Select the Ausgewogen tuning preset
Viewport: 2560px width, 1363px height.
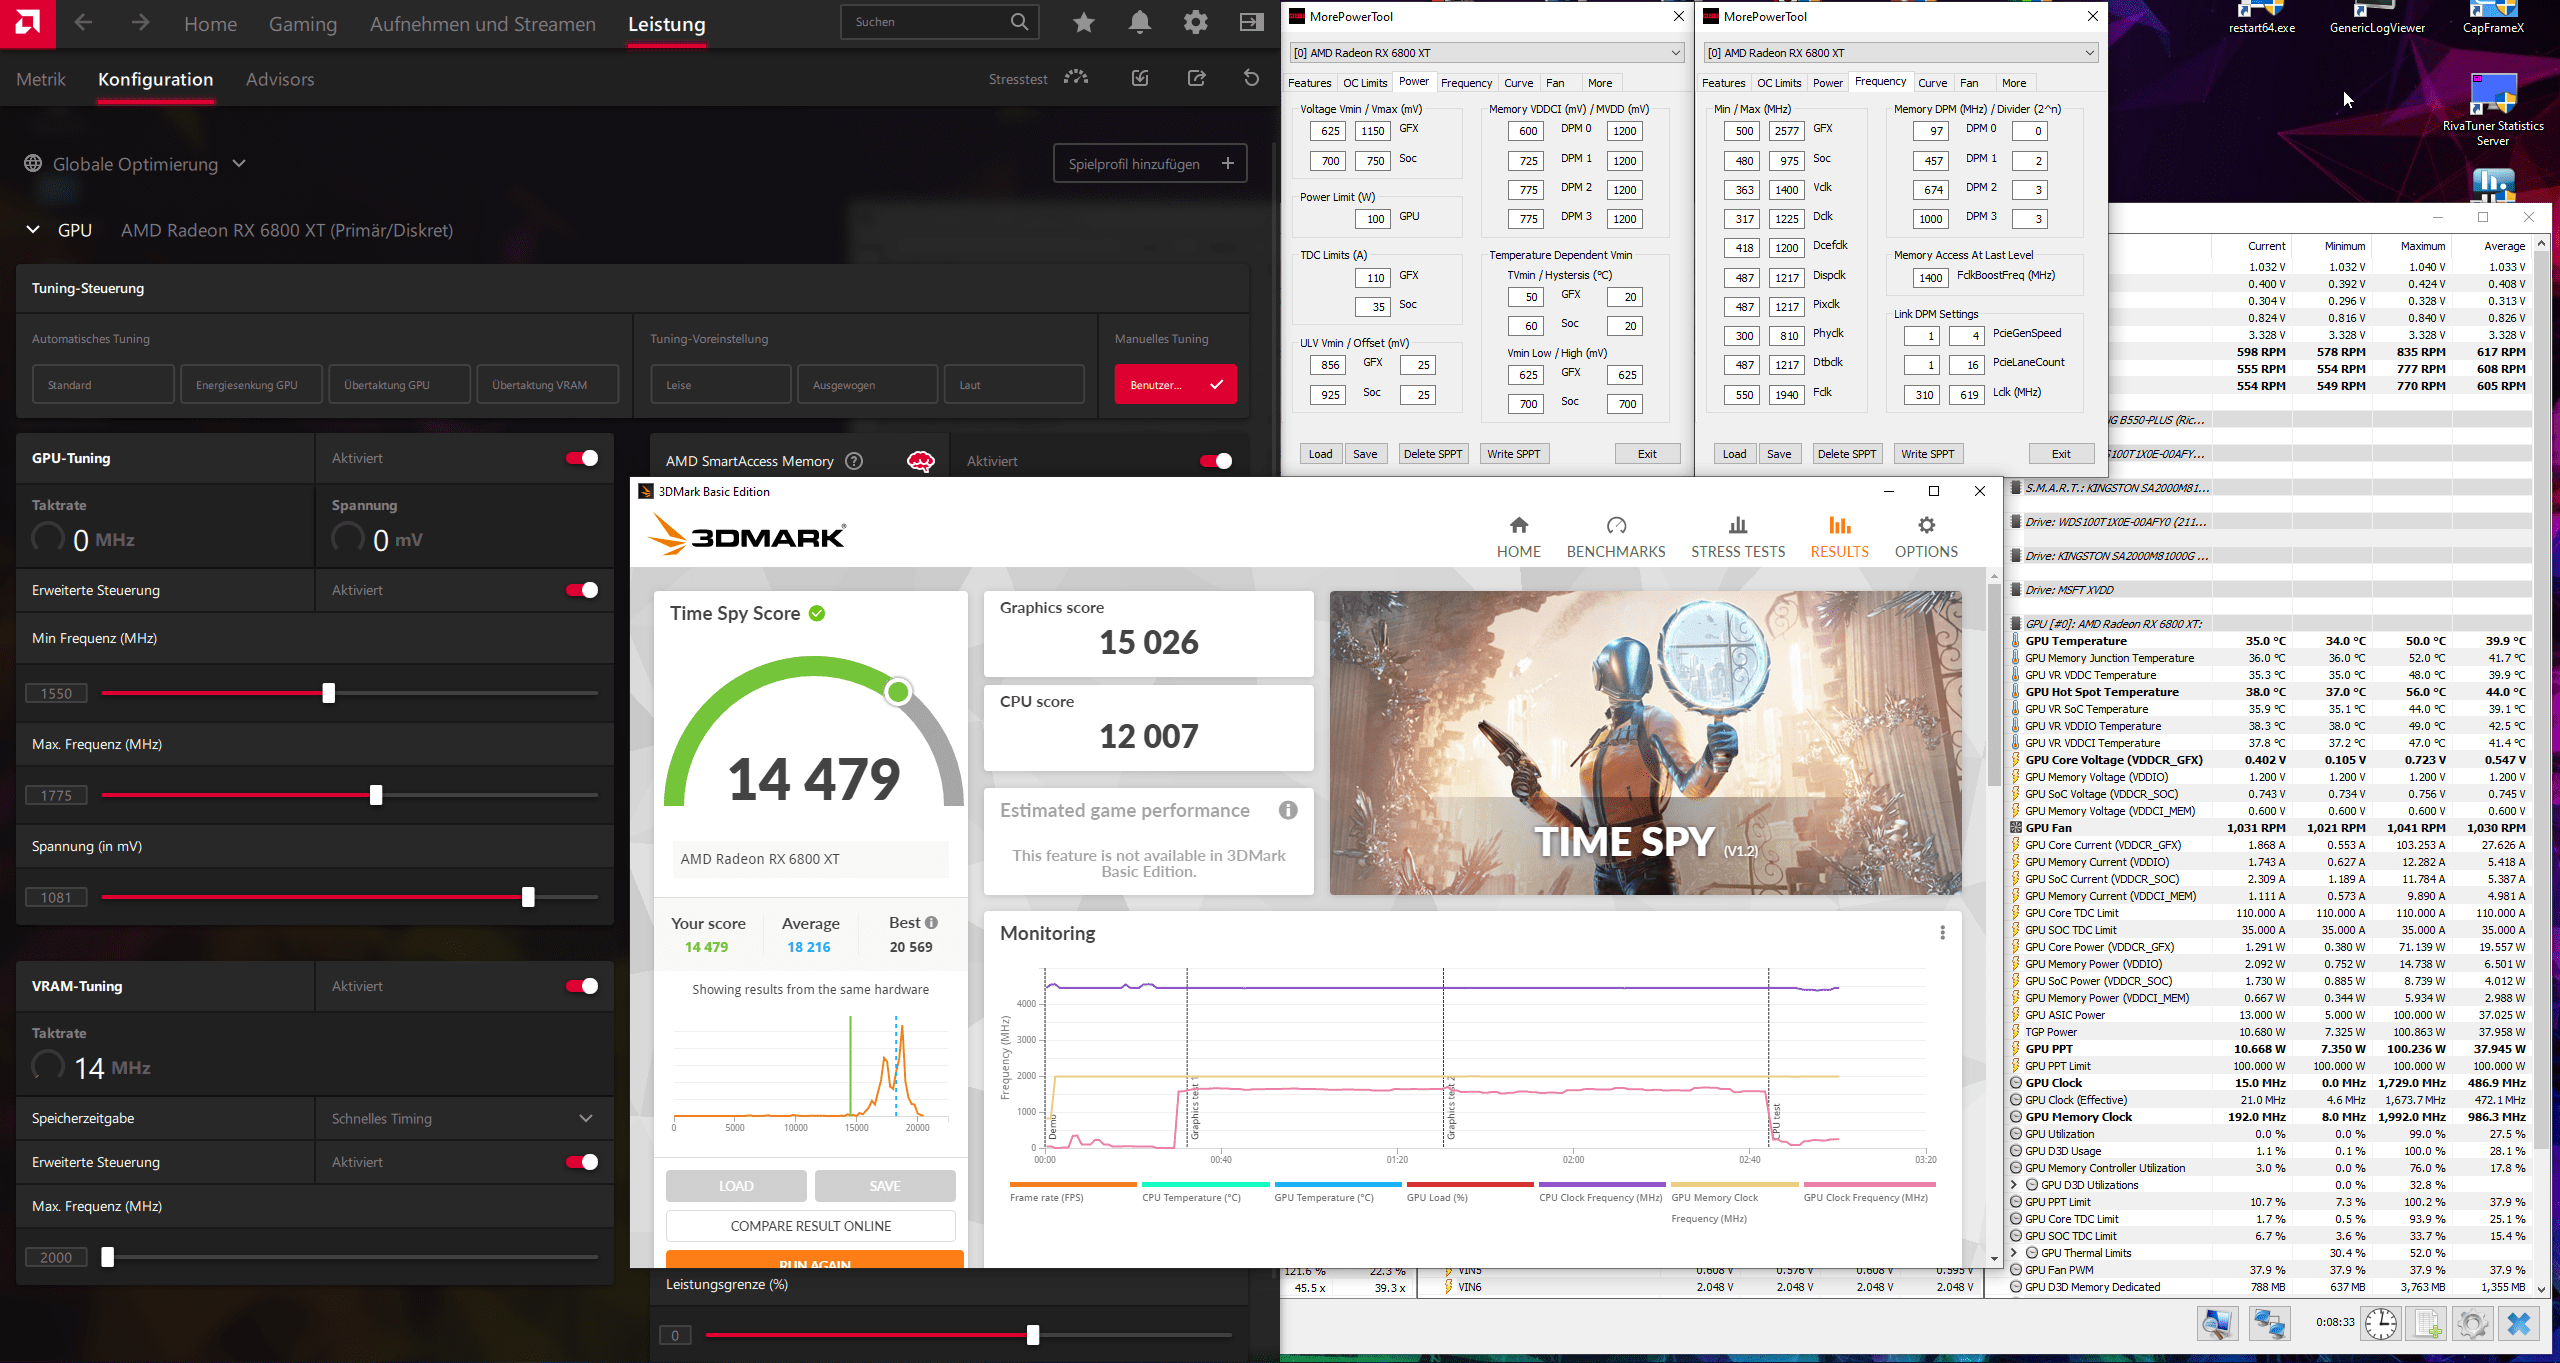coord(867,385)
